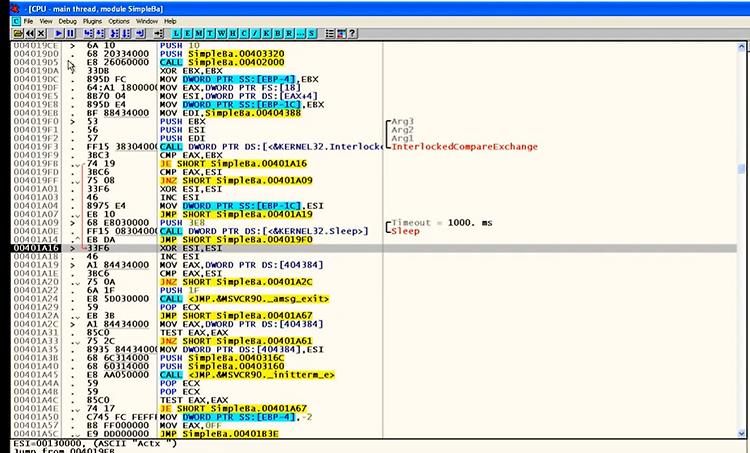Click PUSH SimpleBa.00403320 instruction
The image size is (750, 453).
point(222,54)
